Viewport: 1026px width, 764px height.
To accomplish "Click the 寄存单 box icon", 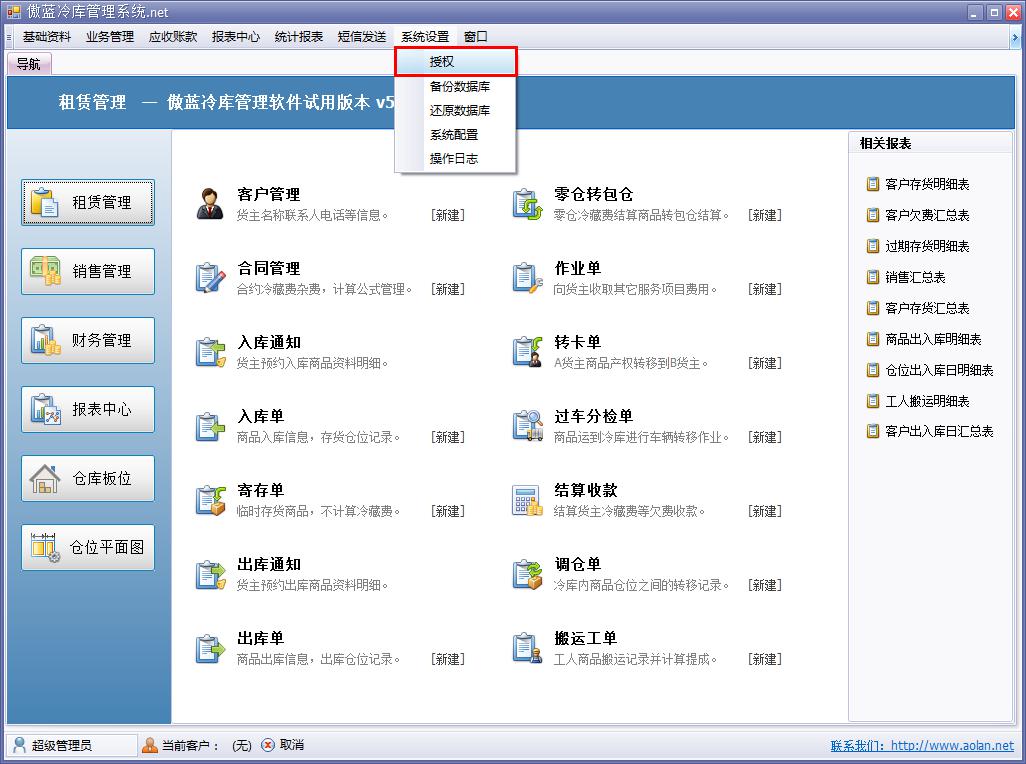I will (210, 499).
